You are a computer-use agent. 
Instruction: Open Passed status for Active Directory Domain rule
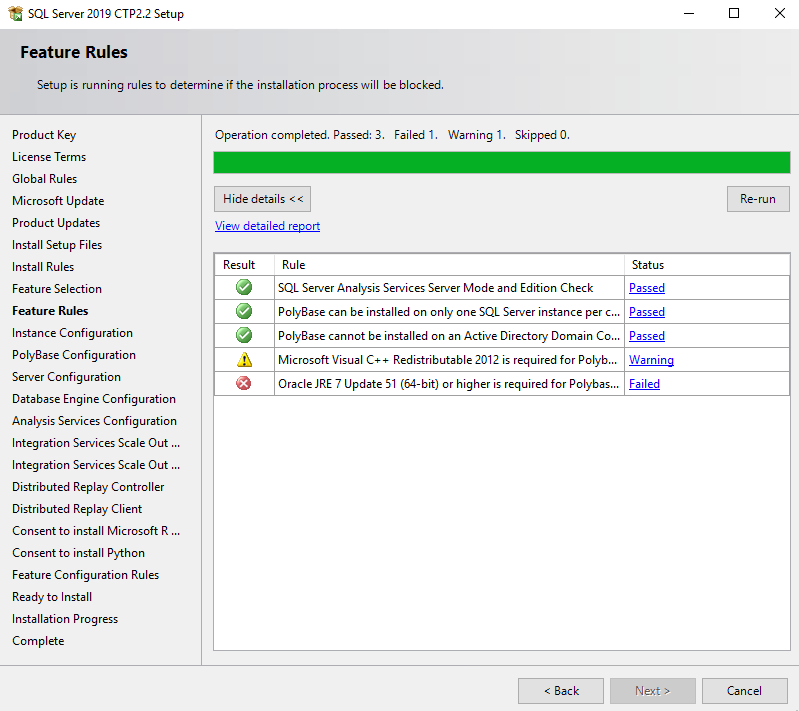pos(647,336)
